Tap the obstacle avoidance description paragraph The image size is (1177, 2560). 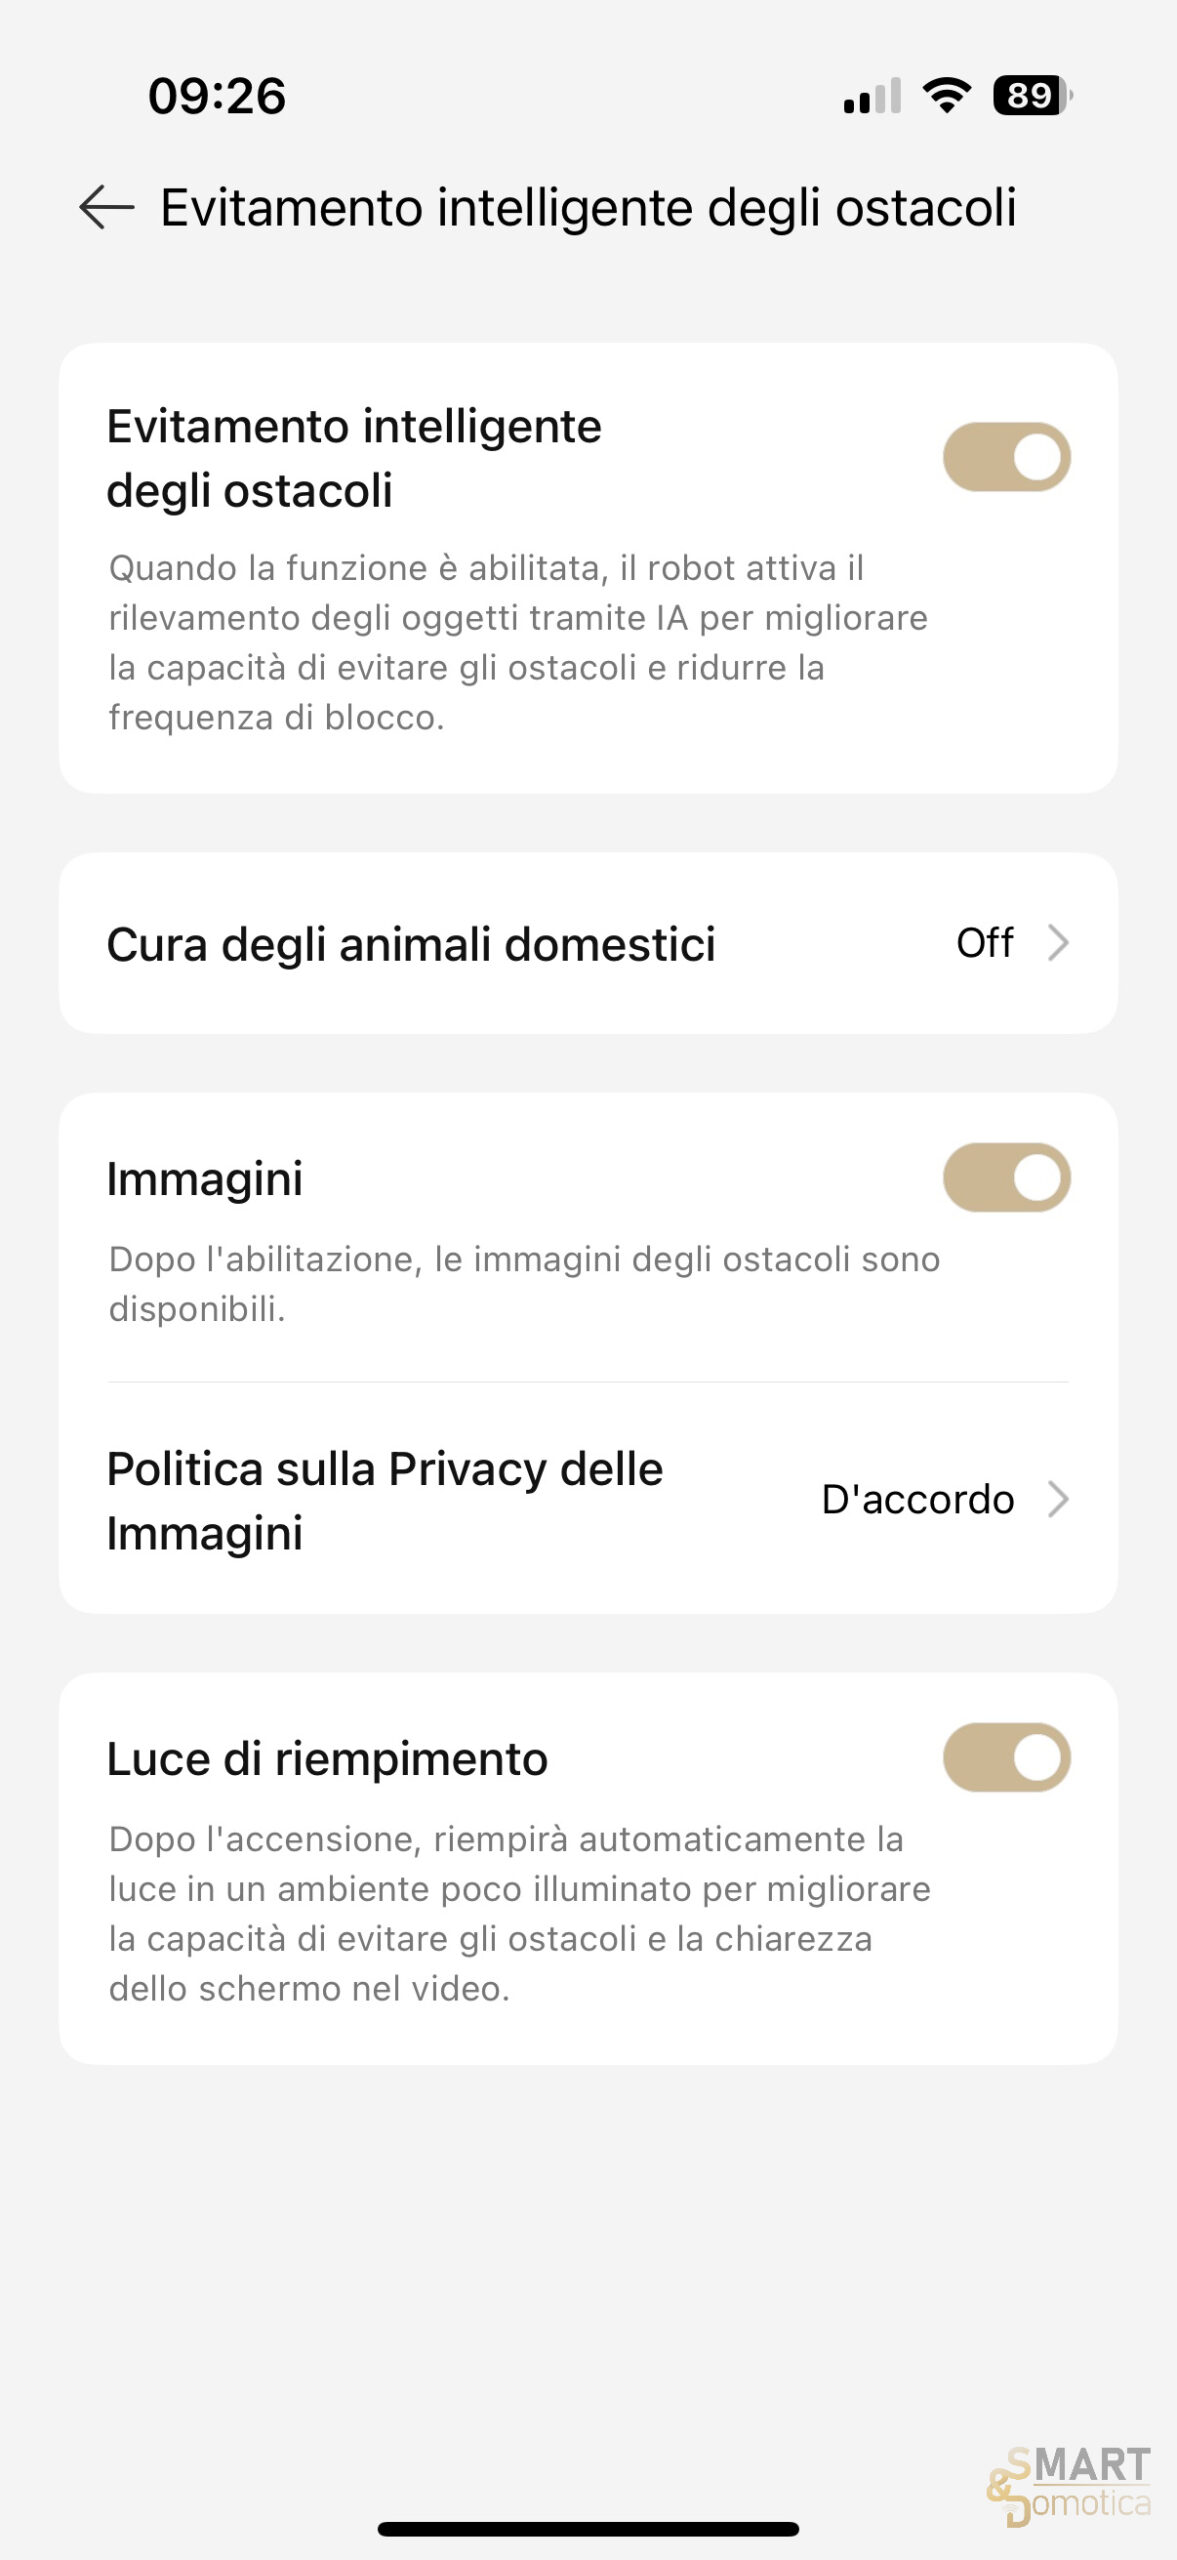pos(518,642)
